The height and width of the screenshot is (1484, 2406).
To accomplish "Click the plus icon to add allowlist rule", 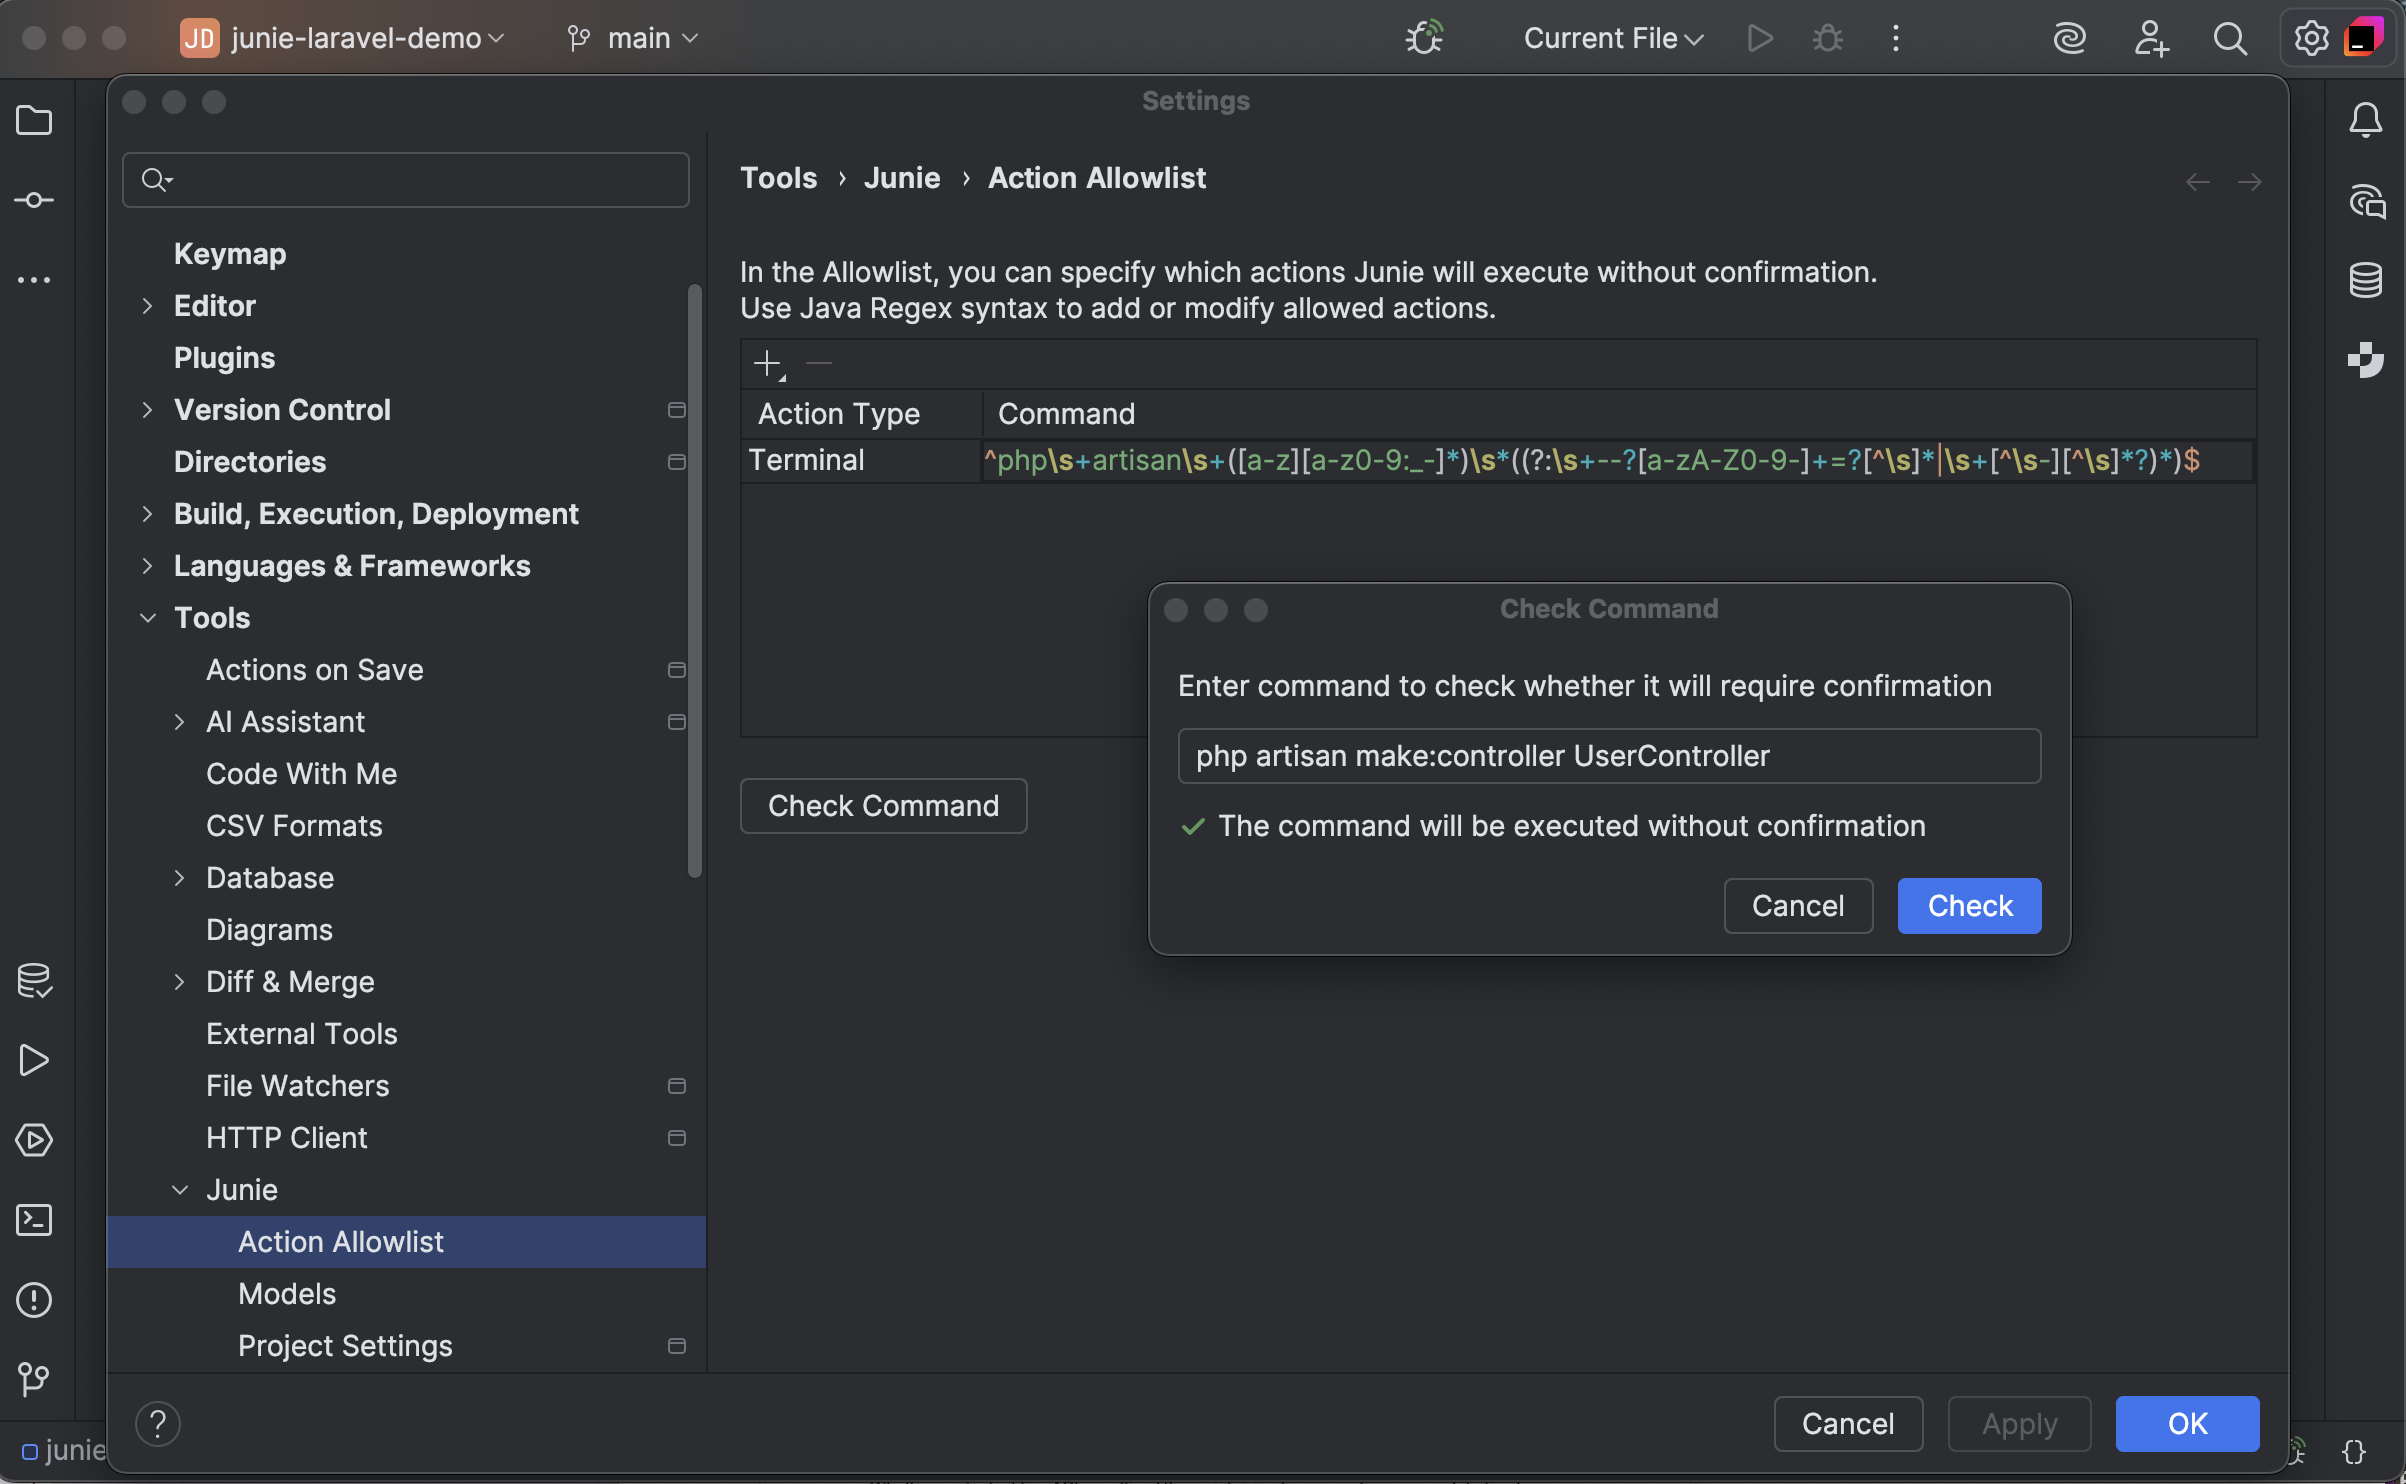I will [x=768, y=363].
